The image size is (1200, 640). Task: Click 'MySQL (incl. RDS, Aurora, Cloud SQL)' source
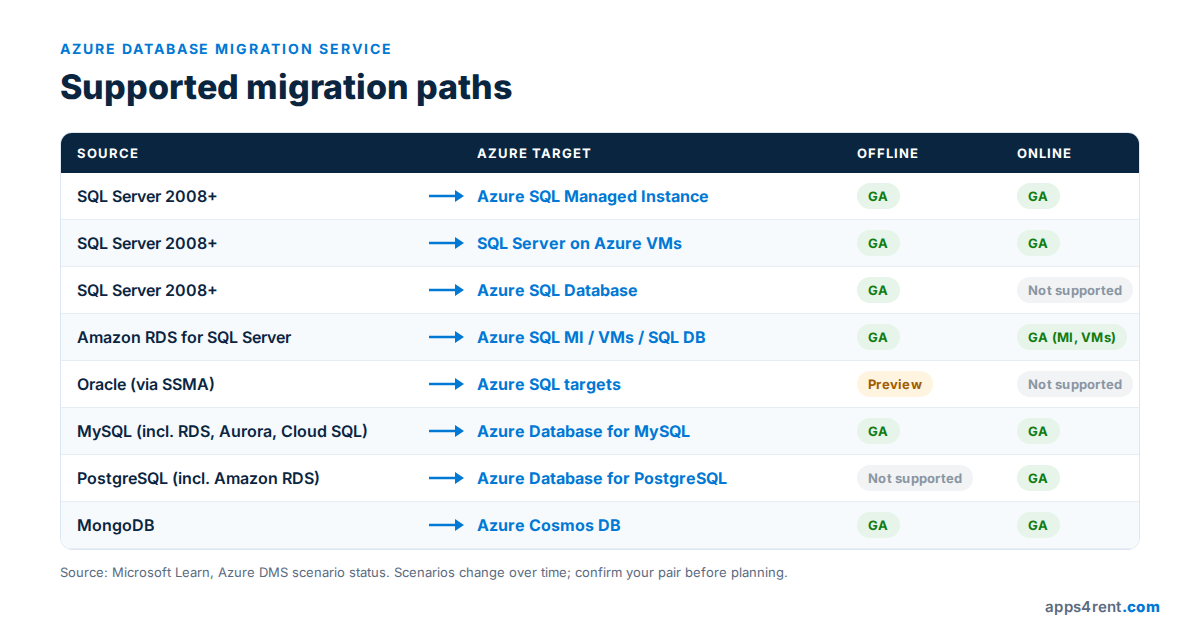(x=222, y=431)
